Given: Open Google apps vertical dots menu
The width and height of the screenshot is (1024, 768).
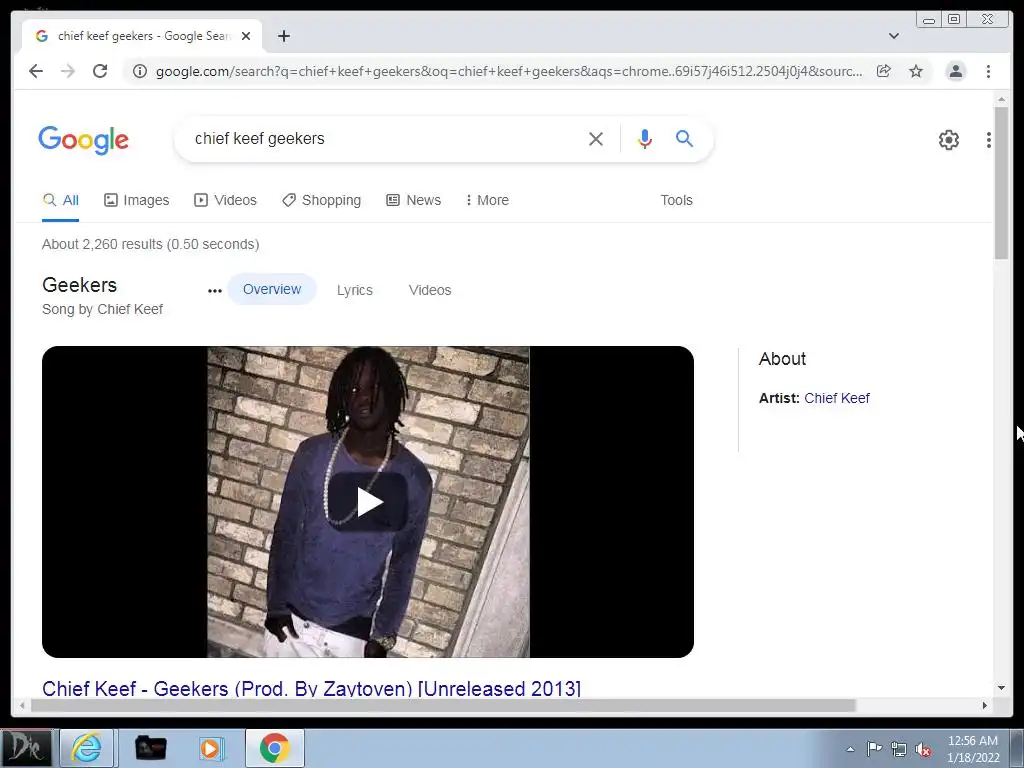Looking at the screenshot, I should click(x=989, y=140).
